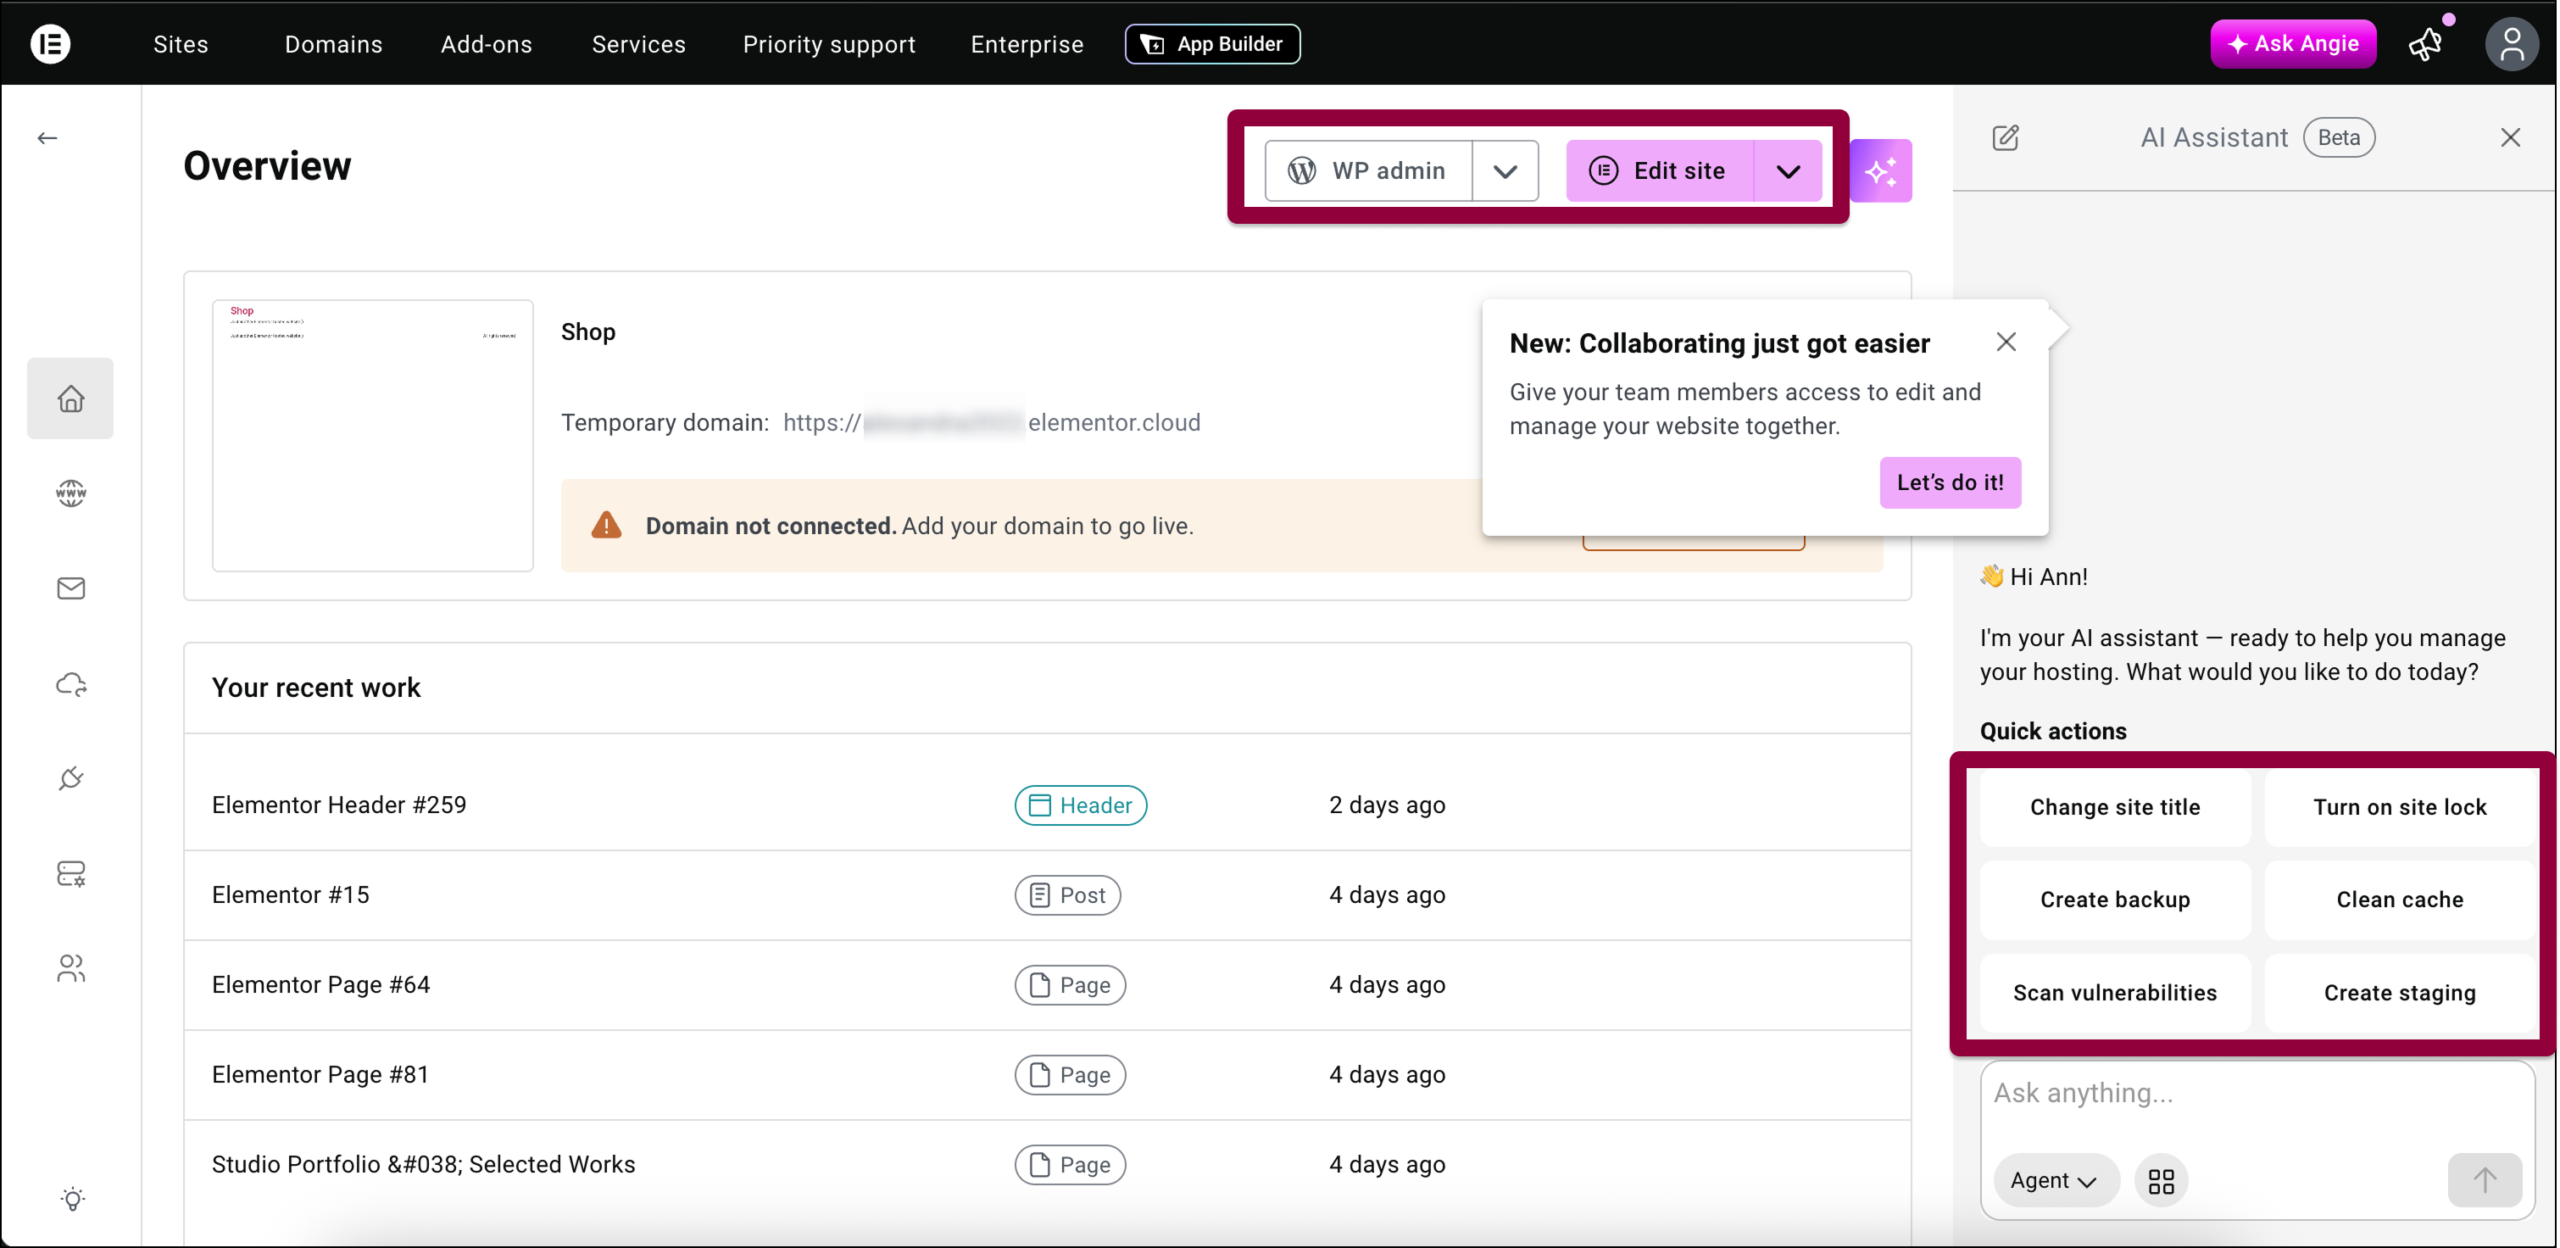2560x1248 pixels.
Task: Open Elementor #15 entry
Action: 290,895
